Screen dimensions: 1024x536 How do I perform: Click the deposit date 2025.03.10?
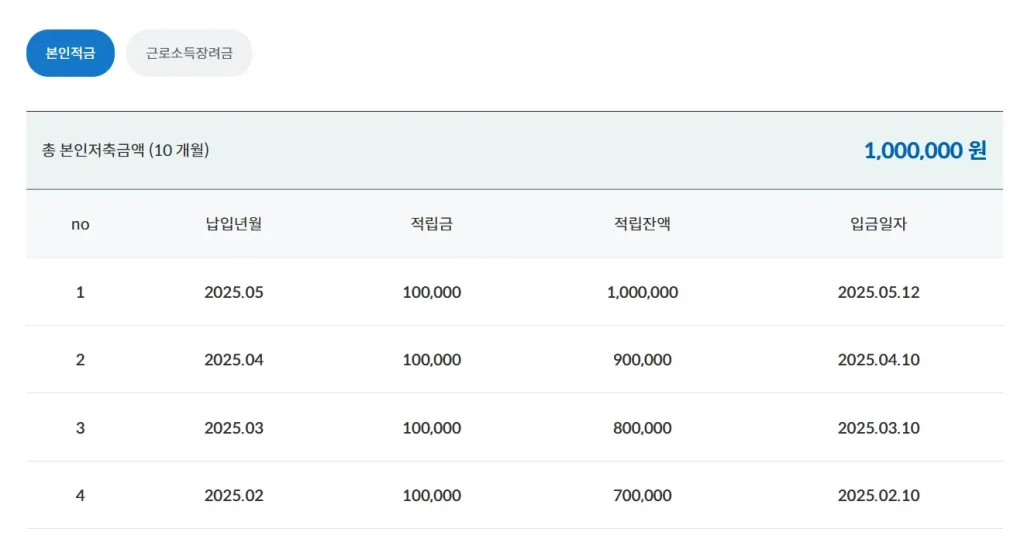[878, 428]
